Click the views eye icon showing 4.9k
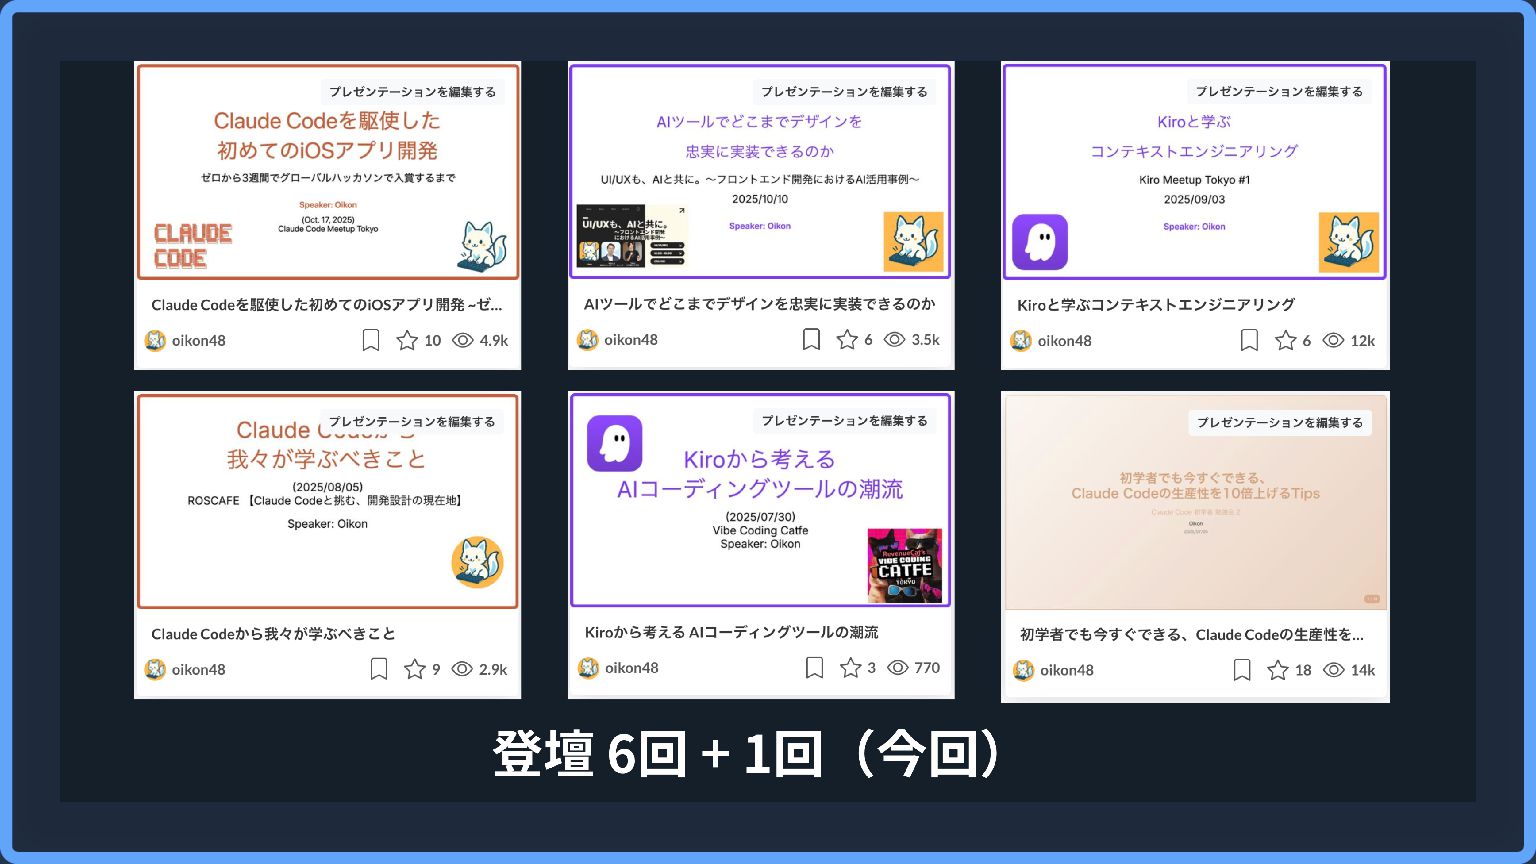This screenshot has width=1536, height=864. (462, 341)
